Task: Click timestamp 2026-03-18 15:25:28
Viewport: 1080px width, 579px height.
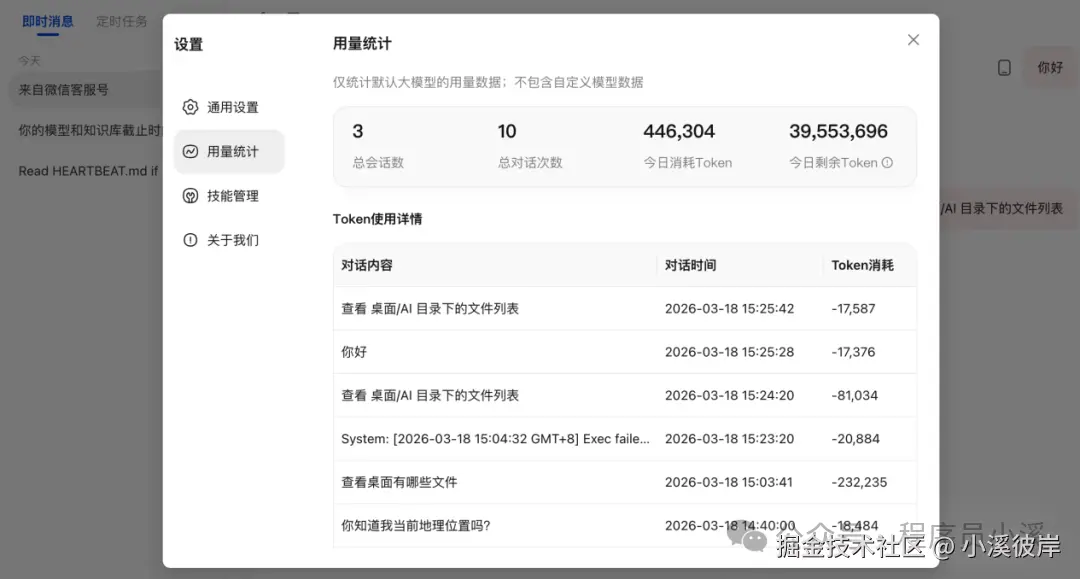Action: point(729,352)
